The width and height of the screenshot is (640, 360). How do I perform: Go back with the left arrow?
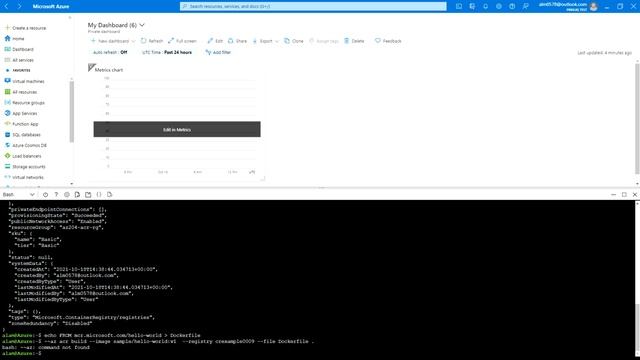(6, 7)
